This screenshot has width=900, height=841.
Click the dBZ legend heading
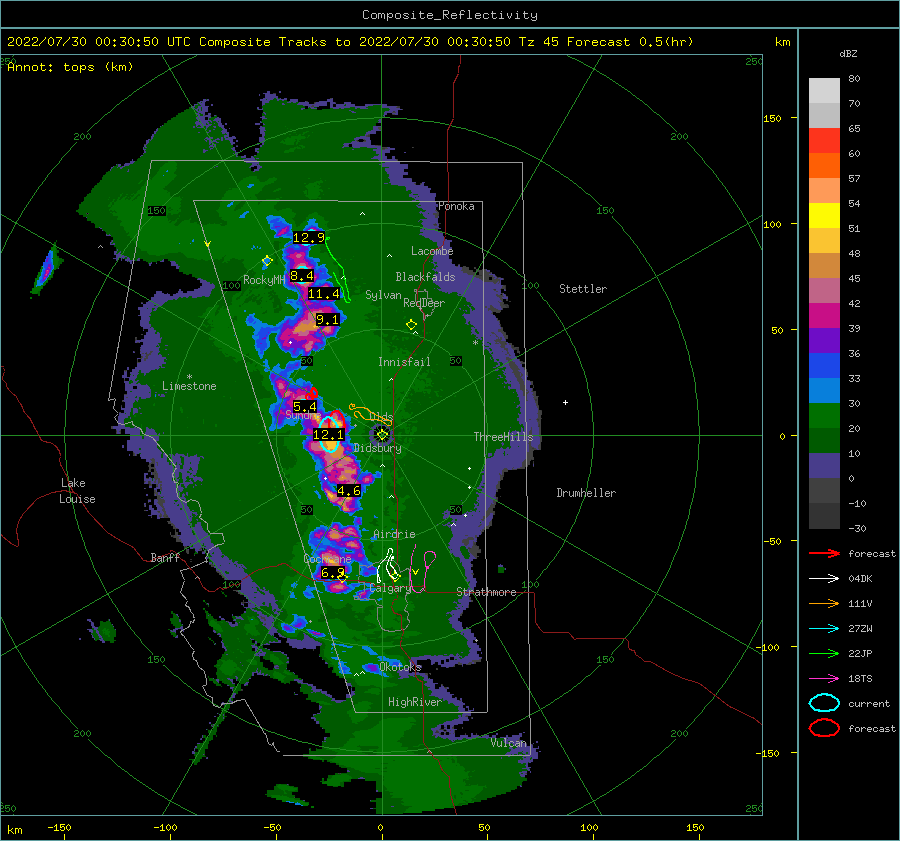848,54
